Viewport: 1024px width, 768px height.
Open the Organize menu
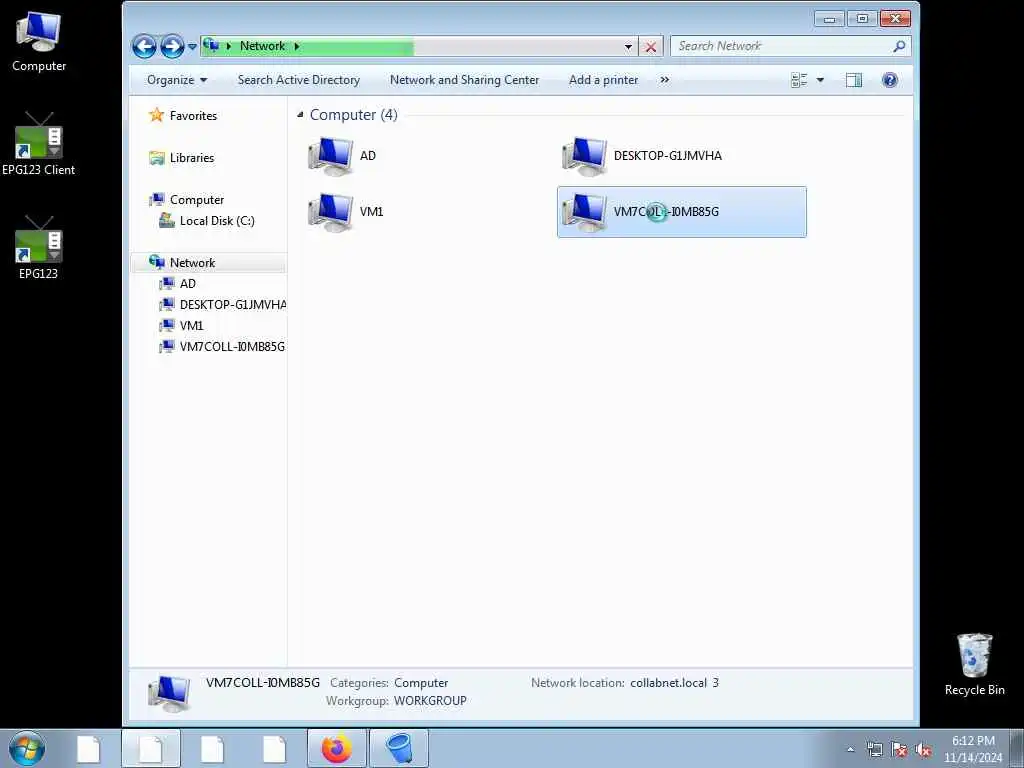(177, 80)
